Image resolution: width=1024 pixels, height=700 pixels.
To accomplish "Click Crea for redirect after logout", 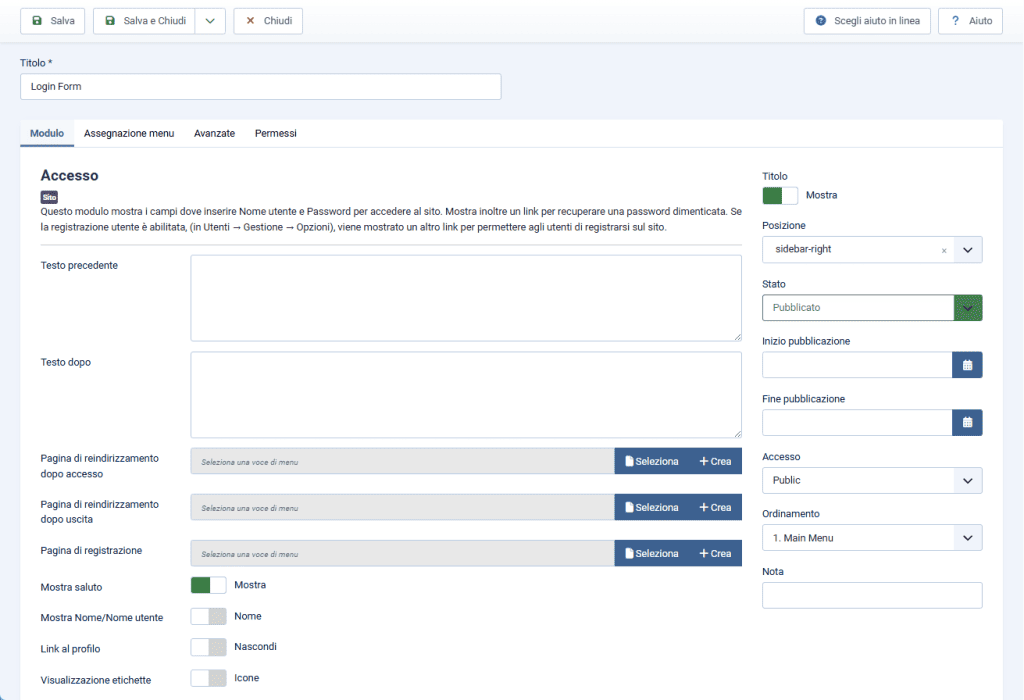I will coord(714,507).
